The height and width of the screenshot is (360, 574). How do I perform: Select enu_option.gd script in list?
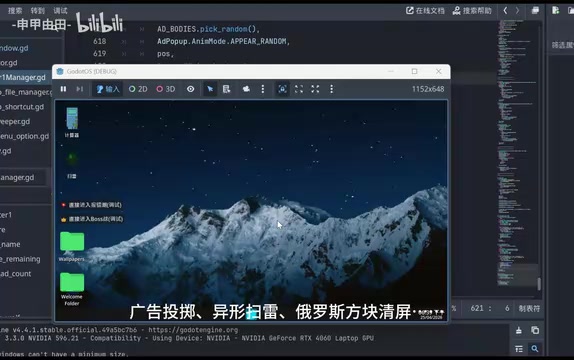(x=26, y=136)
